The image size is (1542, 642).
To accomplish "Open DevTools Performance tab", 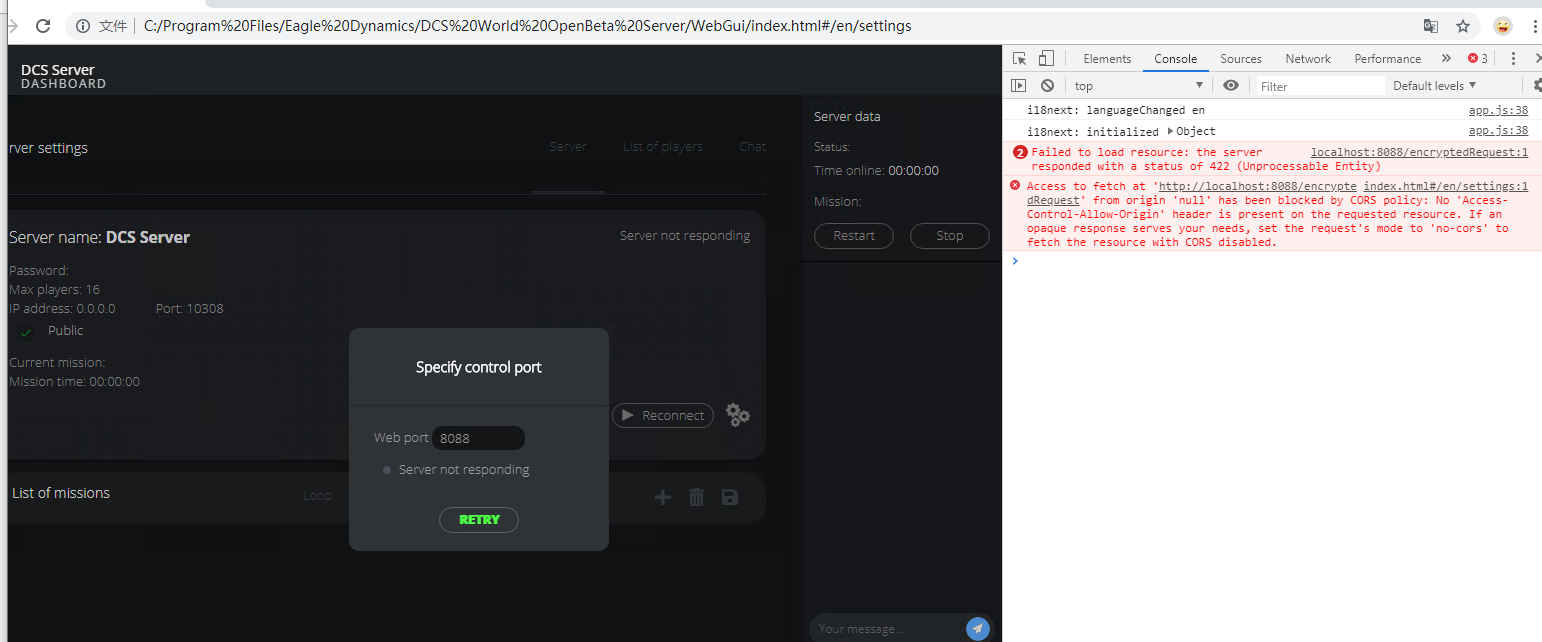I will tap(1387, 59).
